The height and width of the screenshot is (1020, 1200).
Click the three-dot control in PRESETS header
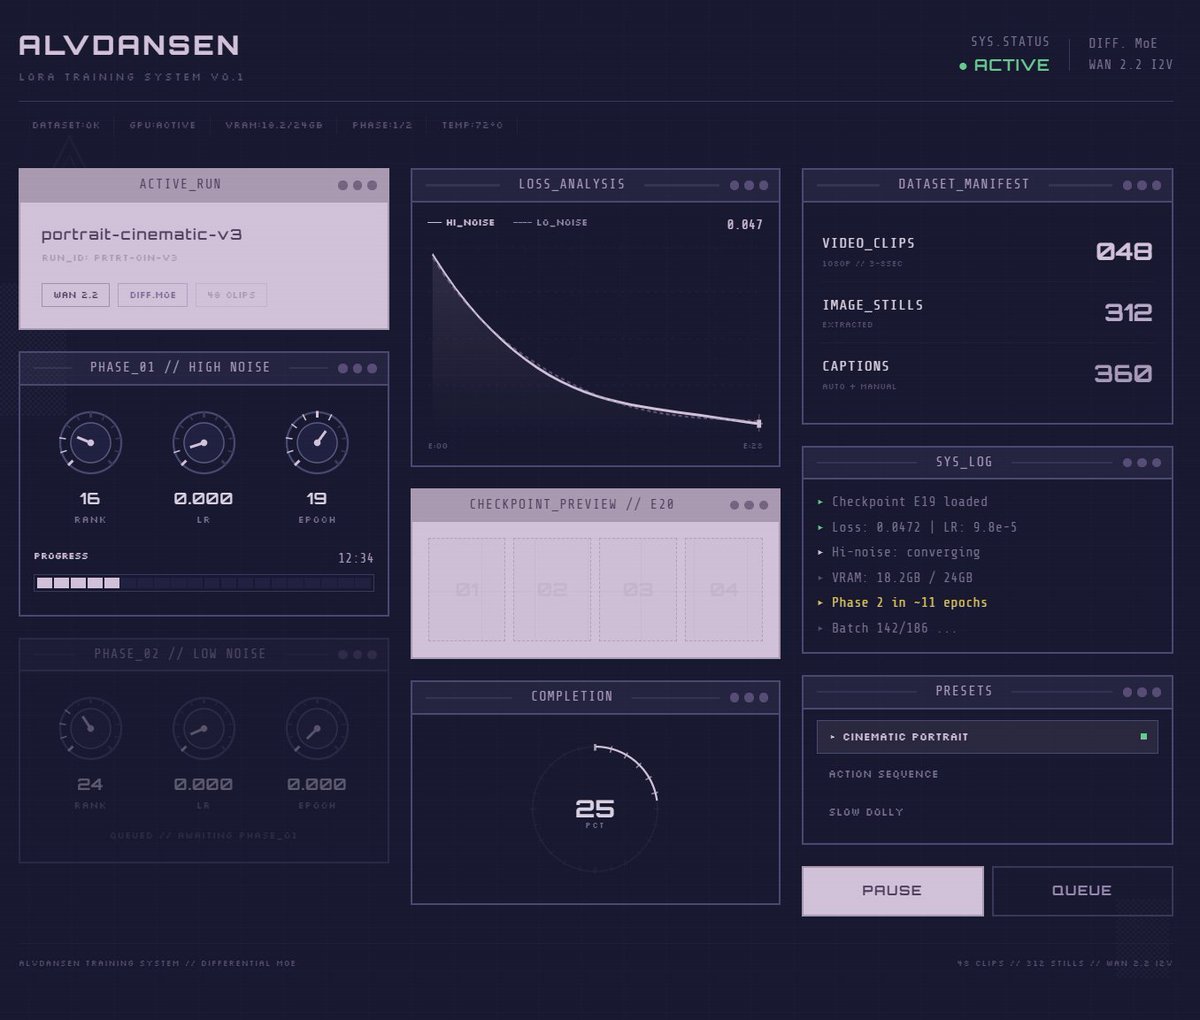(x=1142, y=692)
